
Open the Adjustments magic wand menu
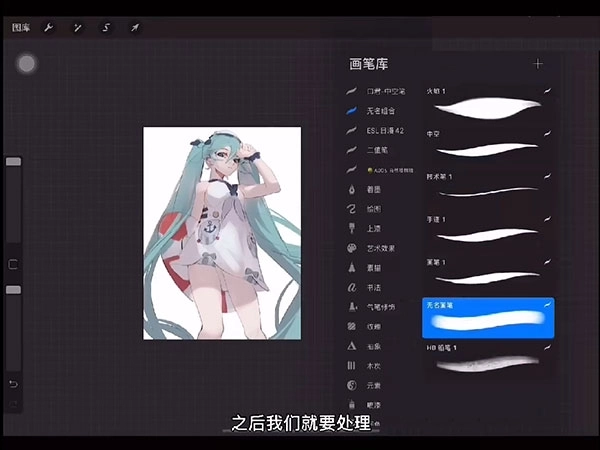pyautogui.click(x=77, y=28)
